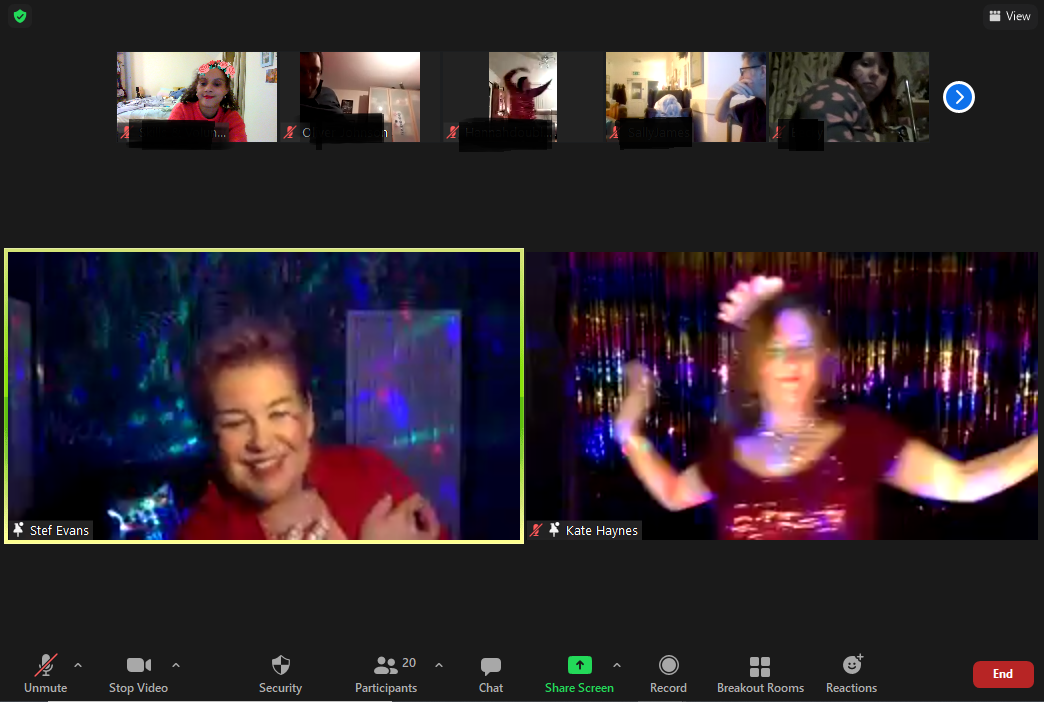Unmute the microphone
1044x702 pixels.
pyautogui.click(x=45, y=674)
